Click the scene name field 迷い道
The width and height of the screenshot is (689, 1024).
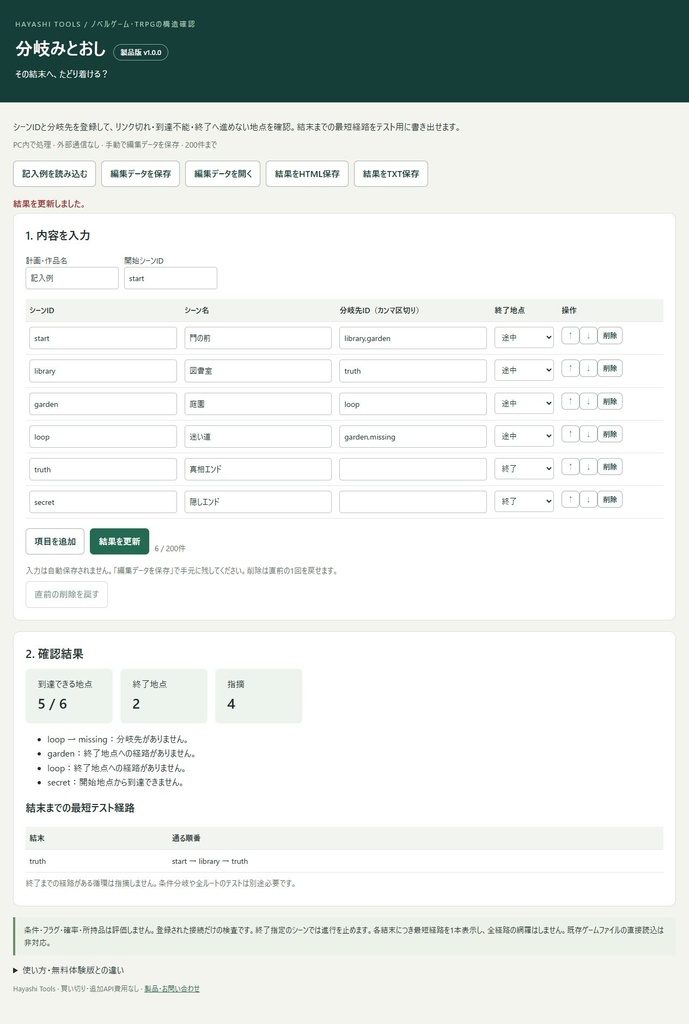click(x=258, y=436)
